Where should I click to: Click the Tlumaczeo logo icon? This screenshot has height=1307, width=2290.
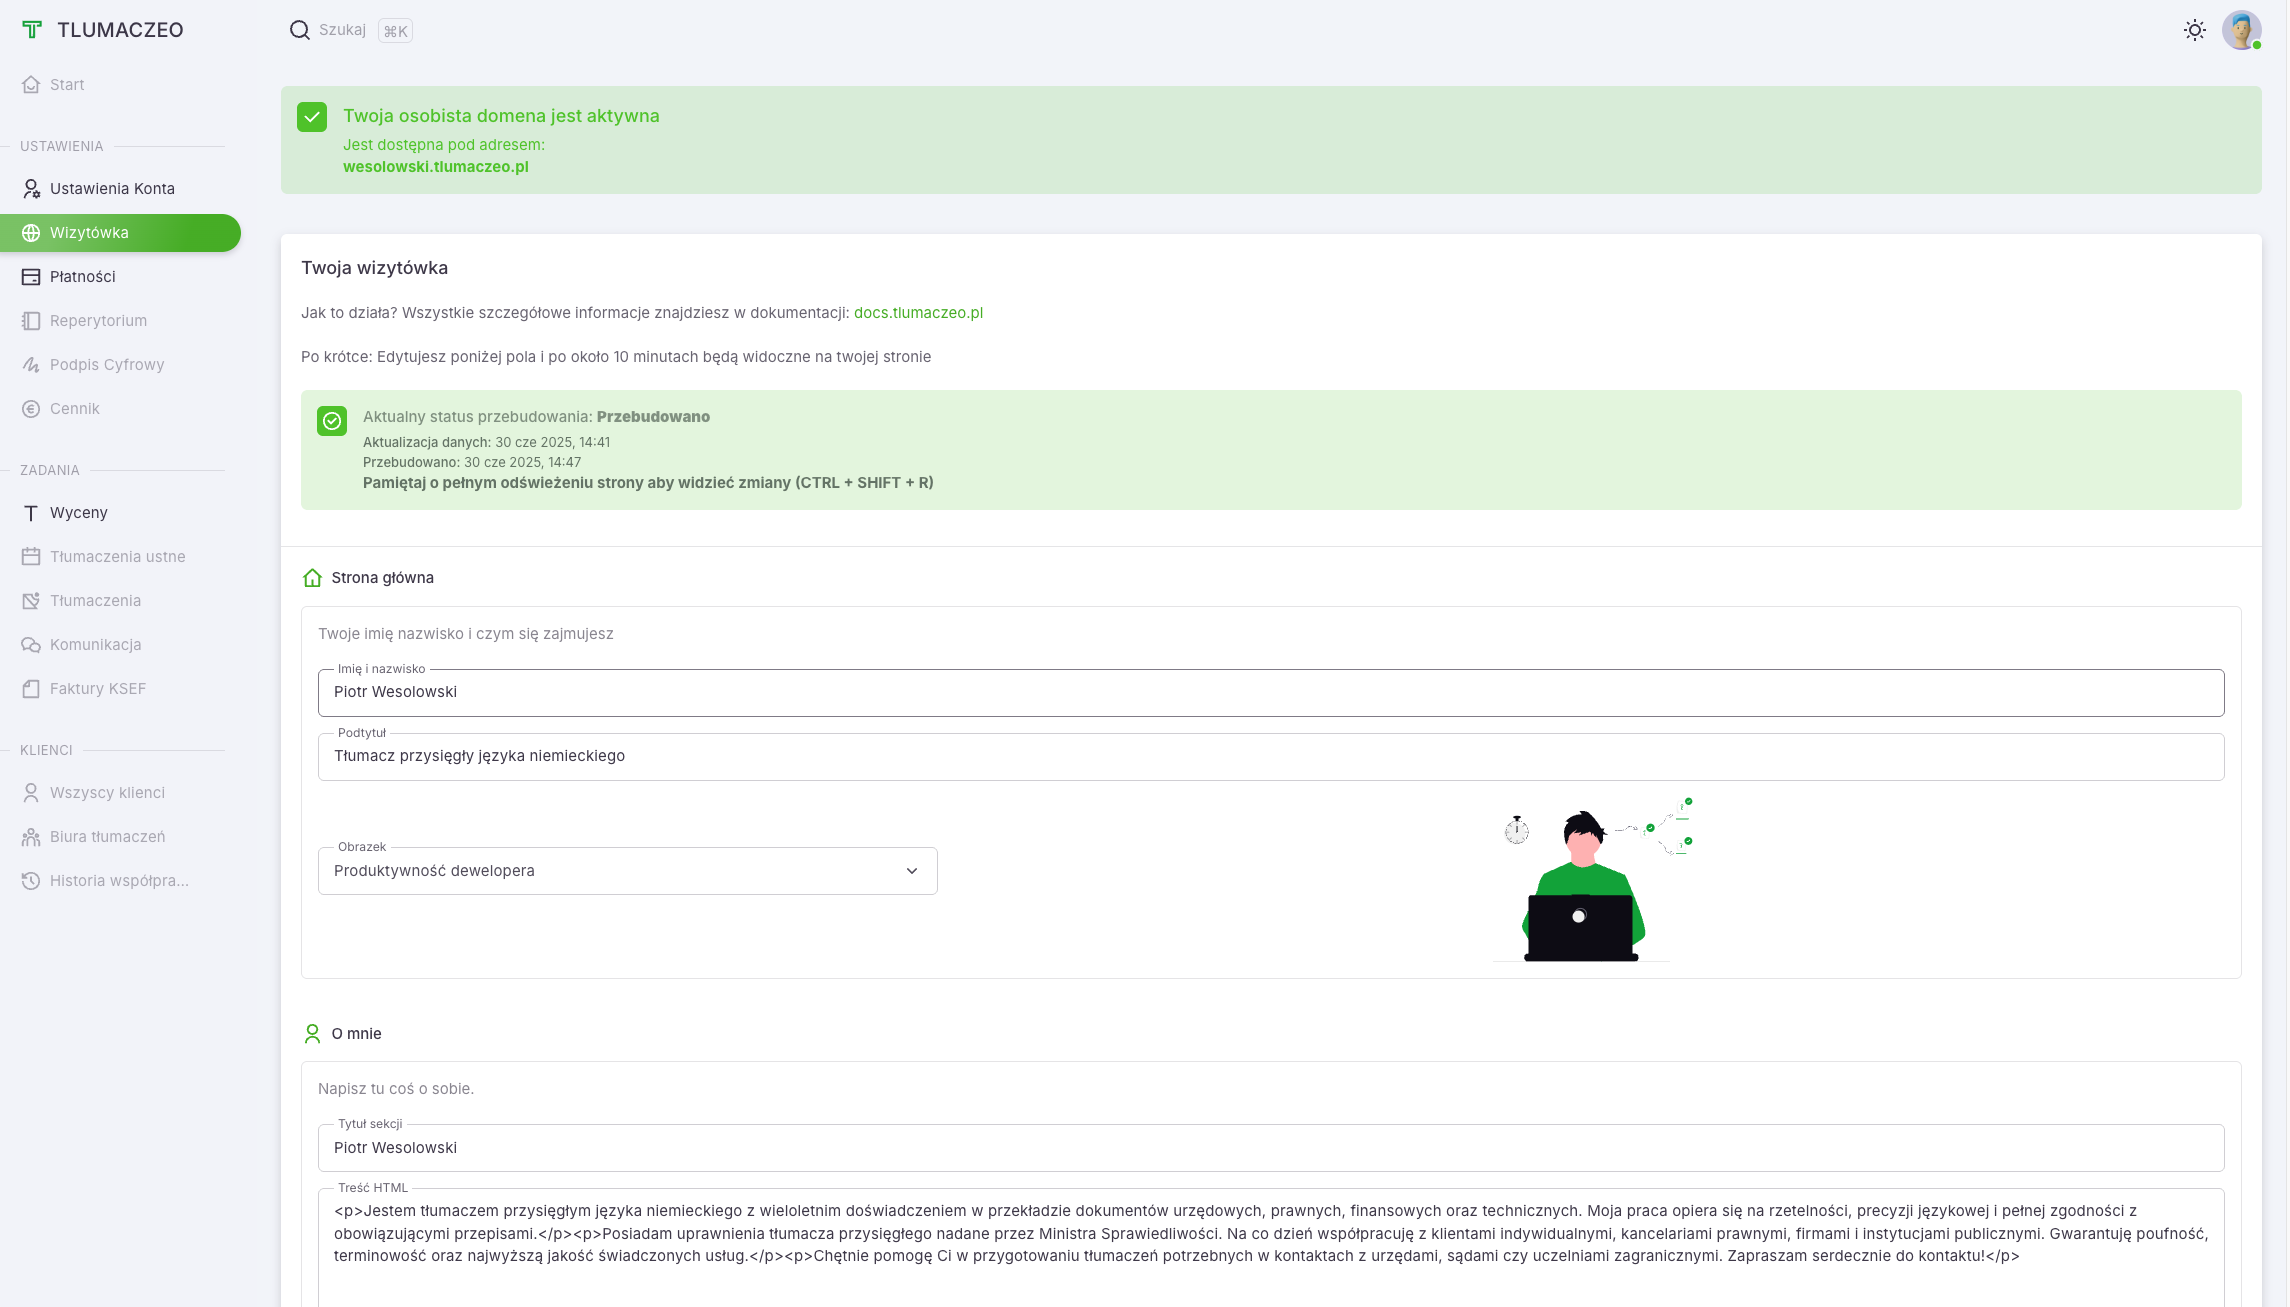[x=32, y=30]
